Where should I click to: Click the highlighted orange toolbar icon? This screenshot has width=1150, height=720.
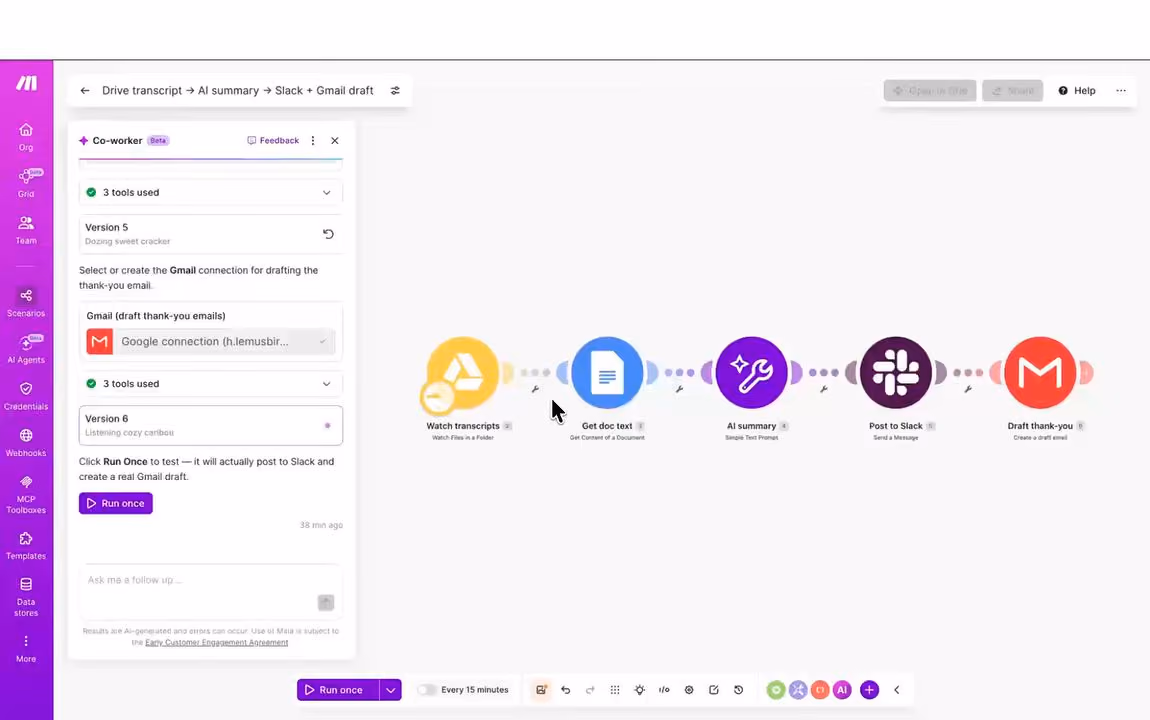pyautogui.click(x=541, y=689)
